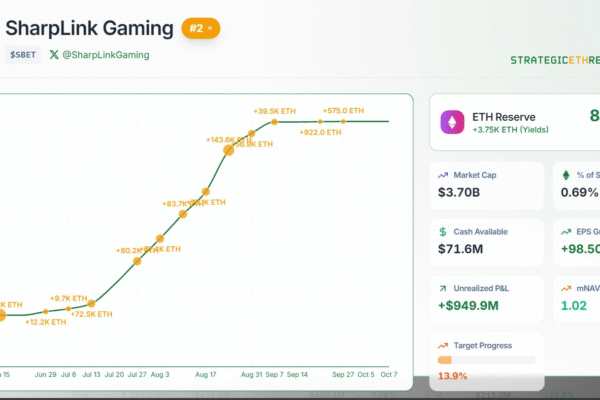
Task: Click the +9.7K ETH data point
Action: coord(69,308)
